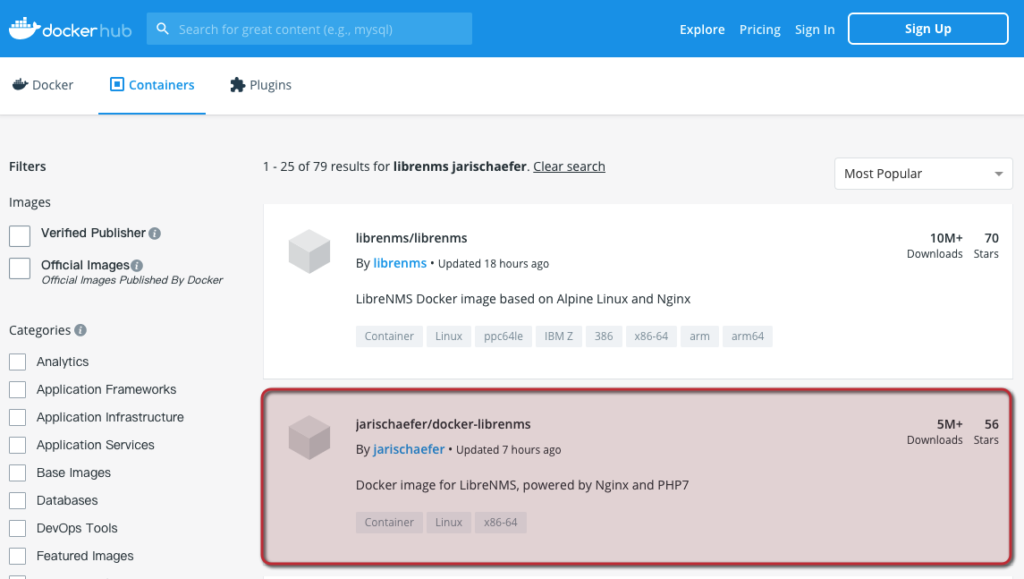Image resolution: width=1024 pixels, height=579 pixels.
Task: Enable the Official Images checkbox
Action: [x=20, y=268]
